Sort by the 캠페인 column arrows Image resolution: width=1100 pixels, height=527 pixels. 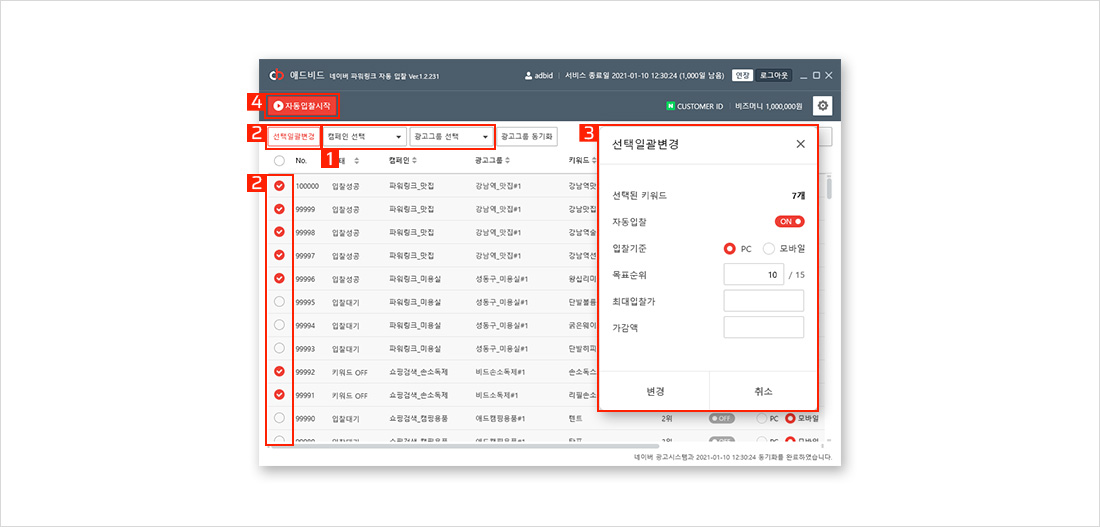(415, 161)
